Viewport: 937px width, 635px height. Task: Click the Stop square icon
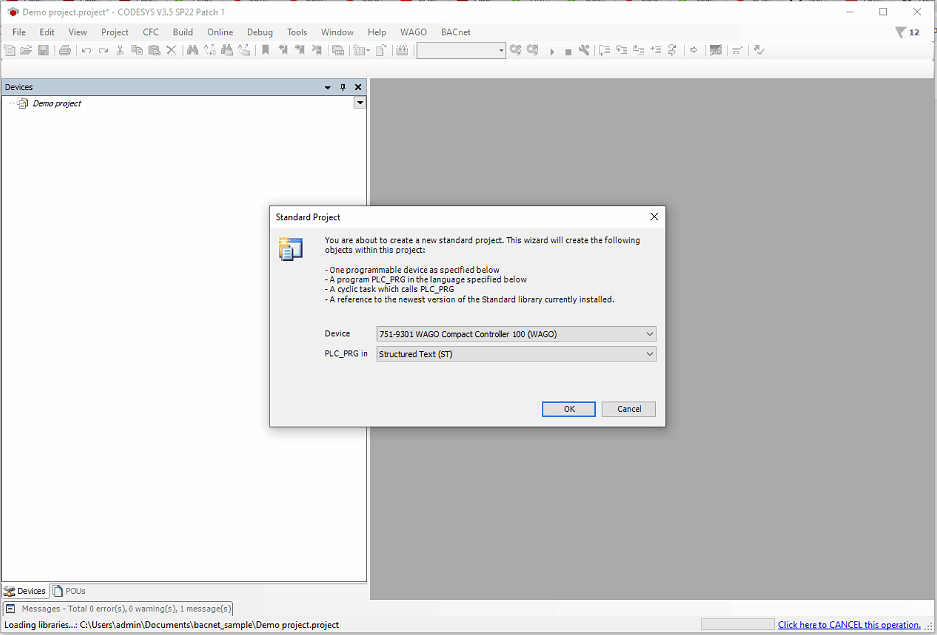pyautogui.click(x=568, y=52)
